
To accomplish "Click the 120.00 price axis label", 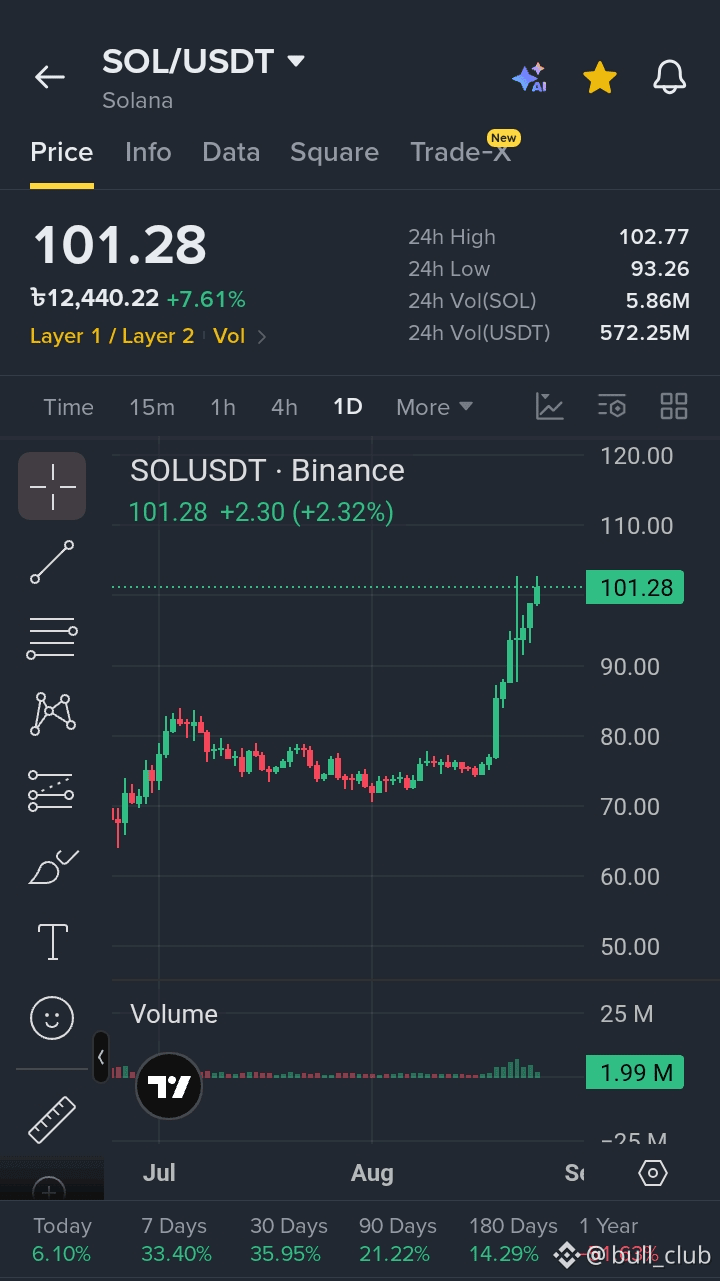I will [637, 456].
